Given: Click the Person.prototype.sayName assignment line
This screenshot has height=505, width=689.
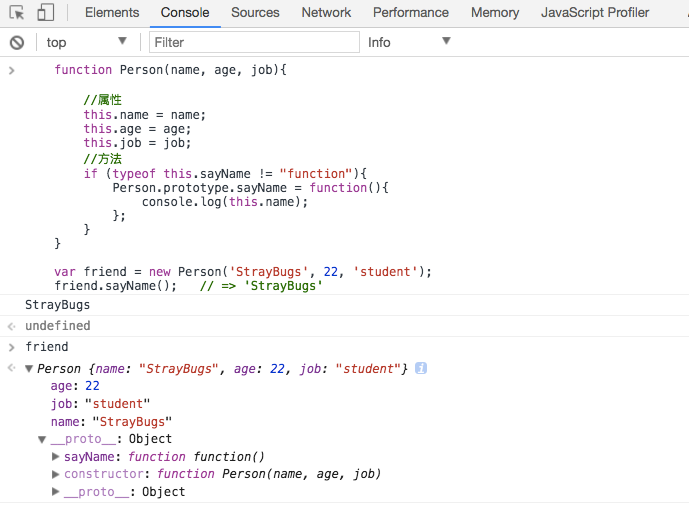Looking at the screenshot, I should tap(250, 188).
